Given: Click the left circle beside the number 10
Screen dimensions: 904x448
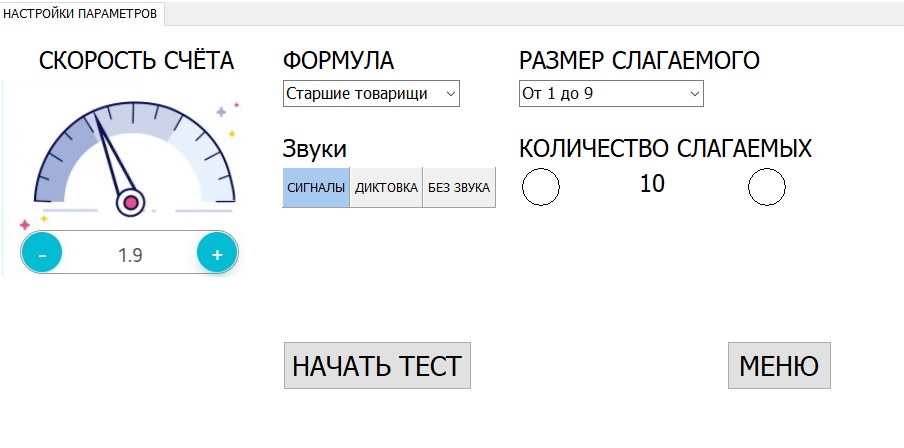Looking at the screenshot, I should (x=541, y=187).
